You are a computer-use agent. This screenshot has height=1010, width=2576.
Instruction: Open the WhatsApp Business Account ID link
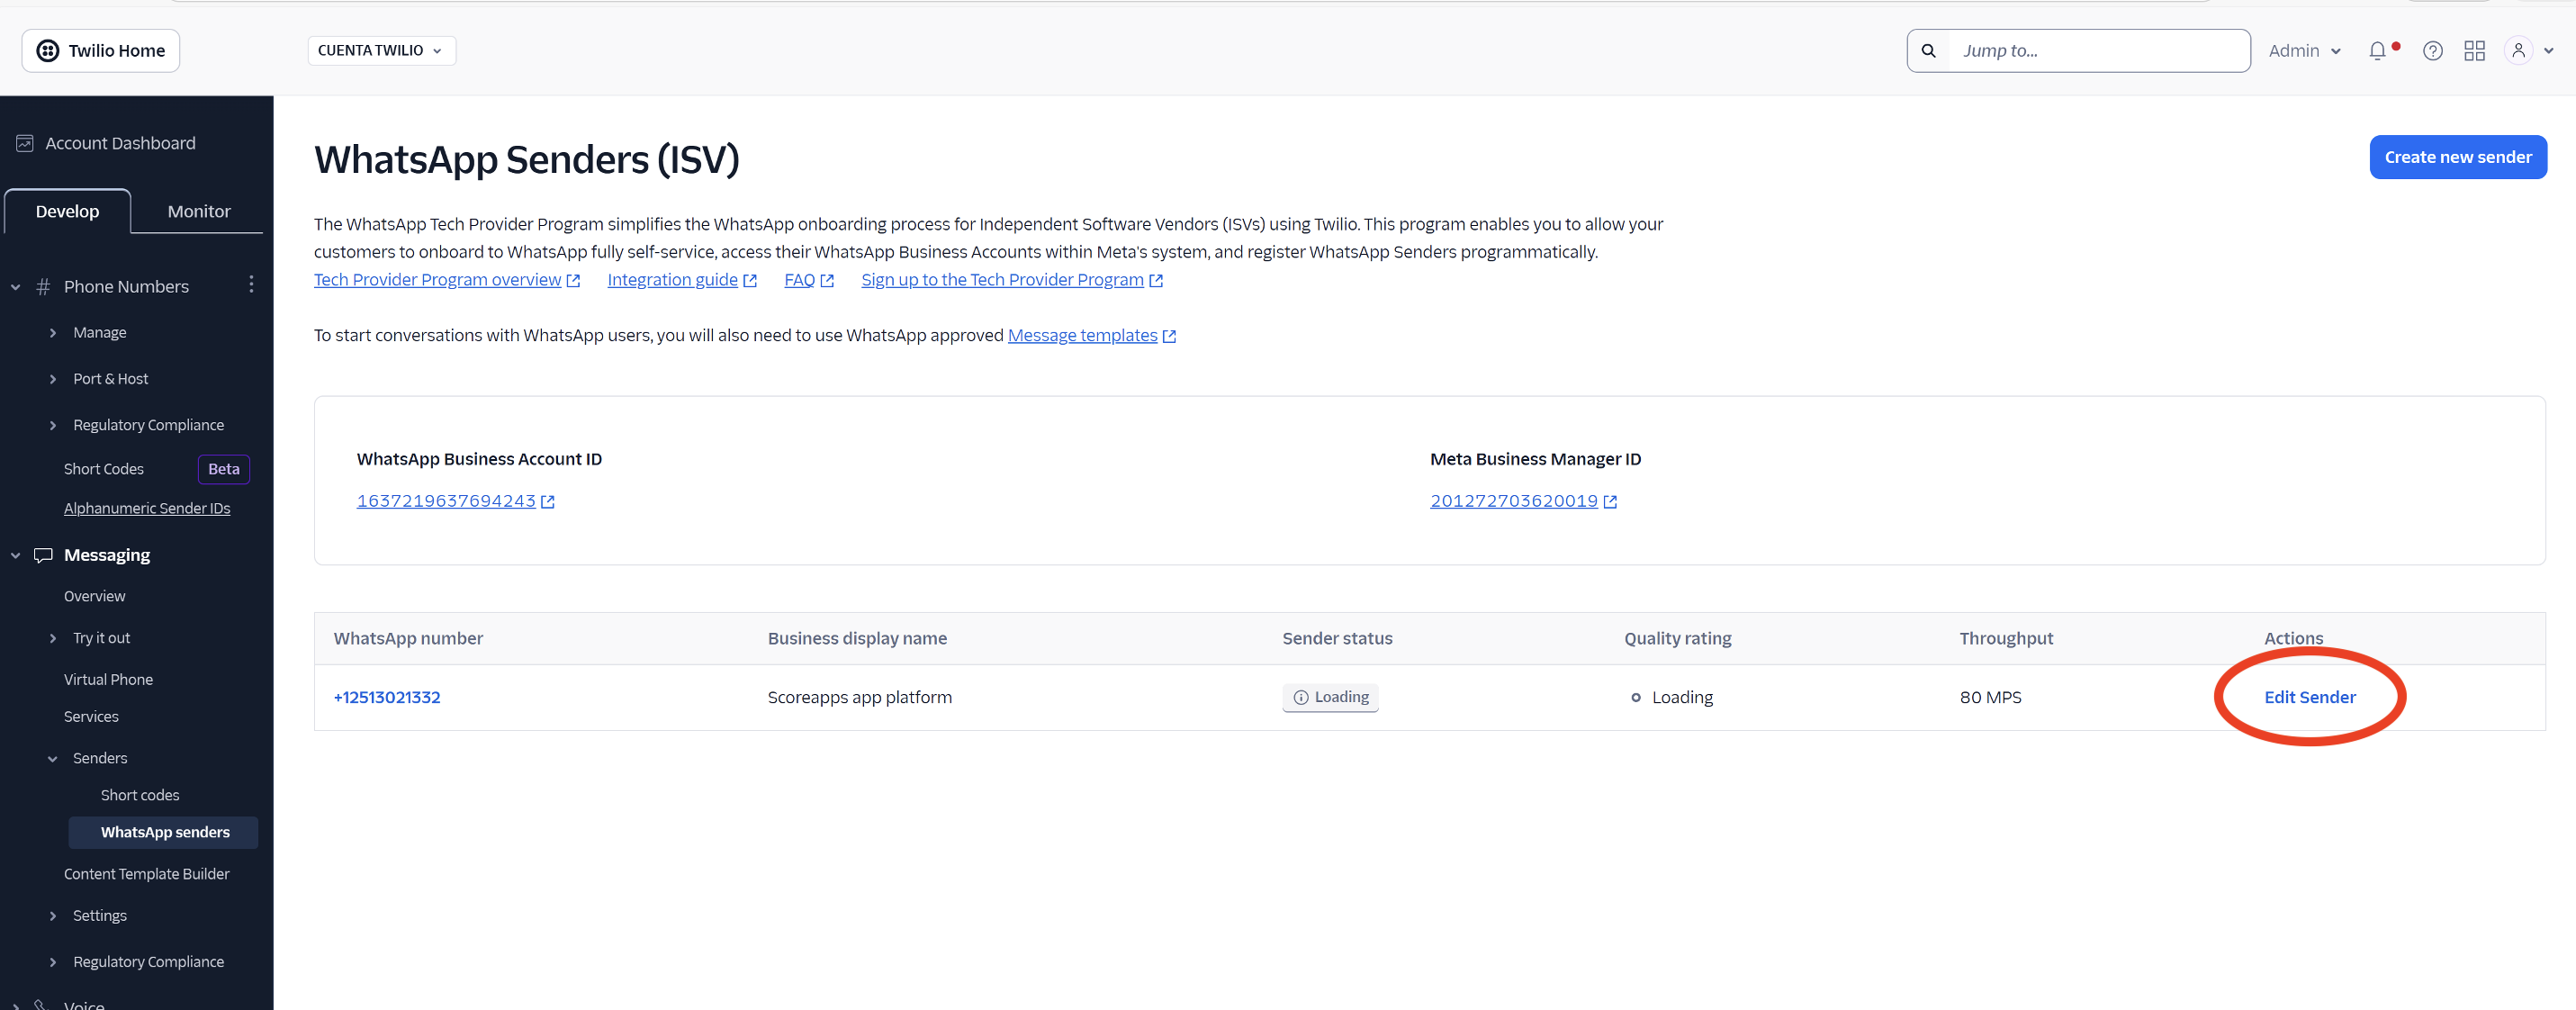click(446, 501)
